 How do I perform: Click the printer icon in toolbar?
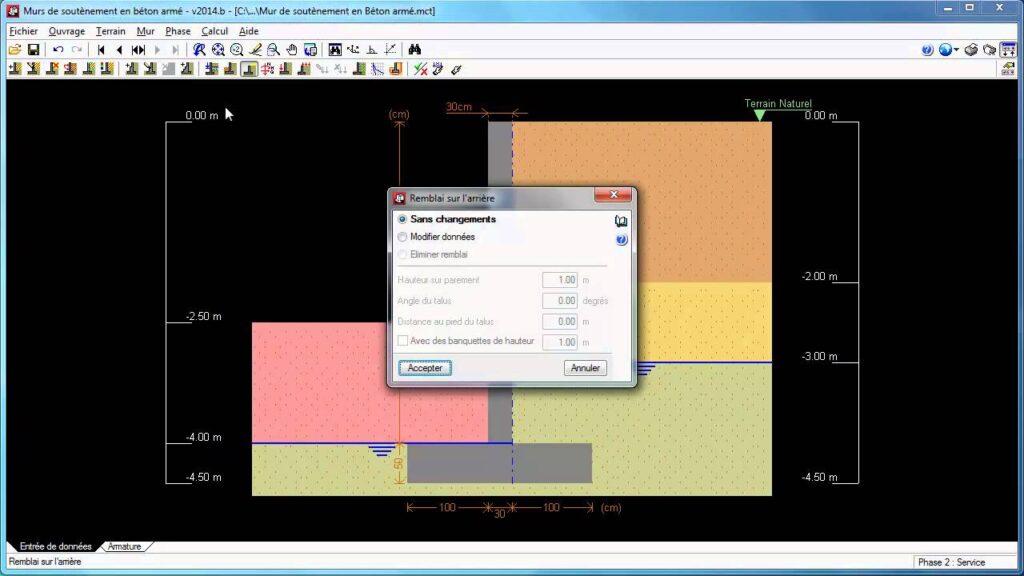[970, 49]
